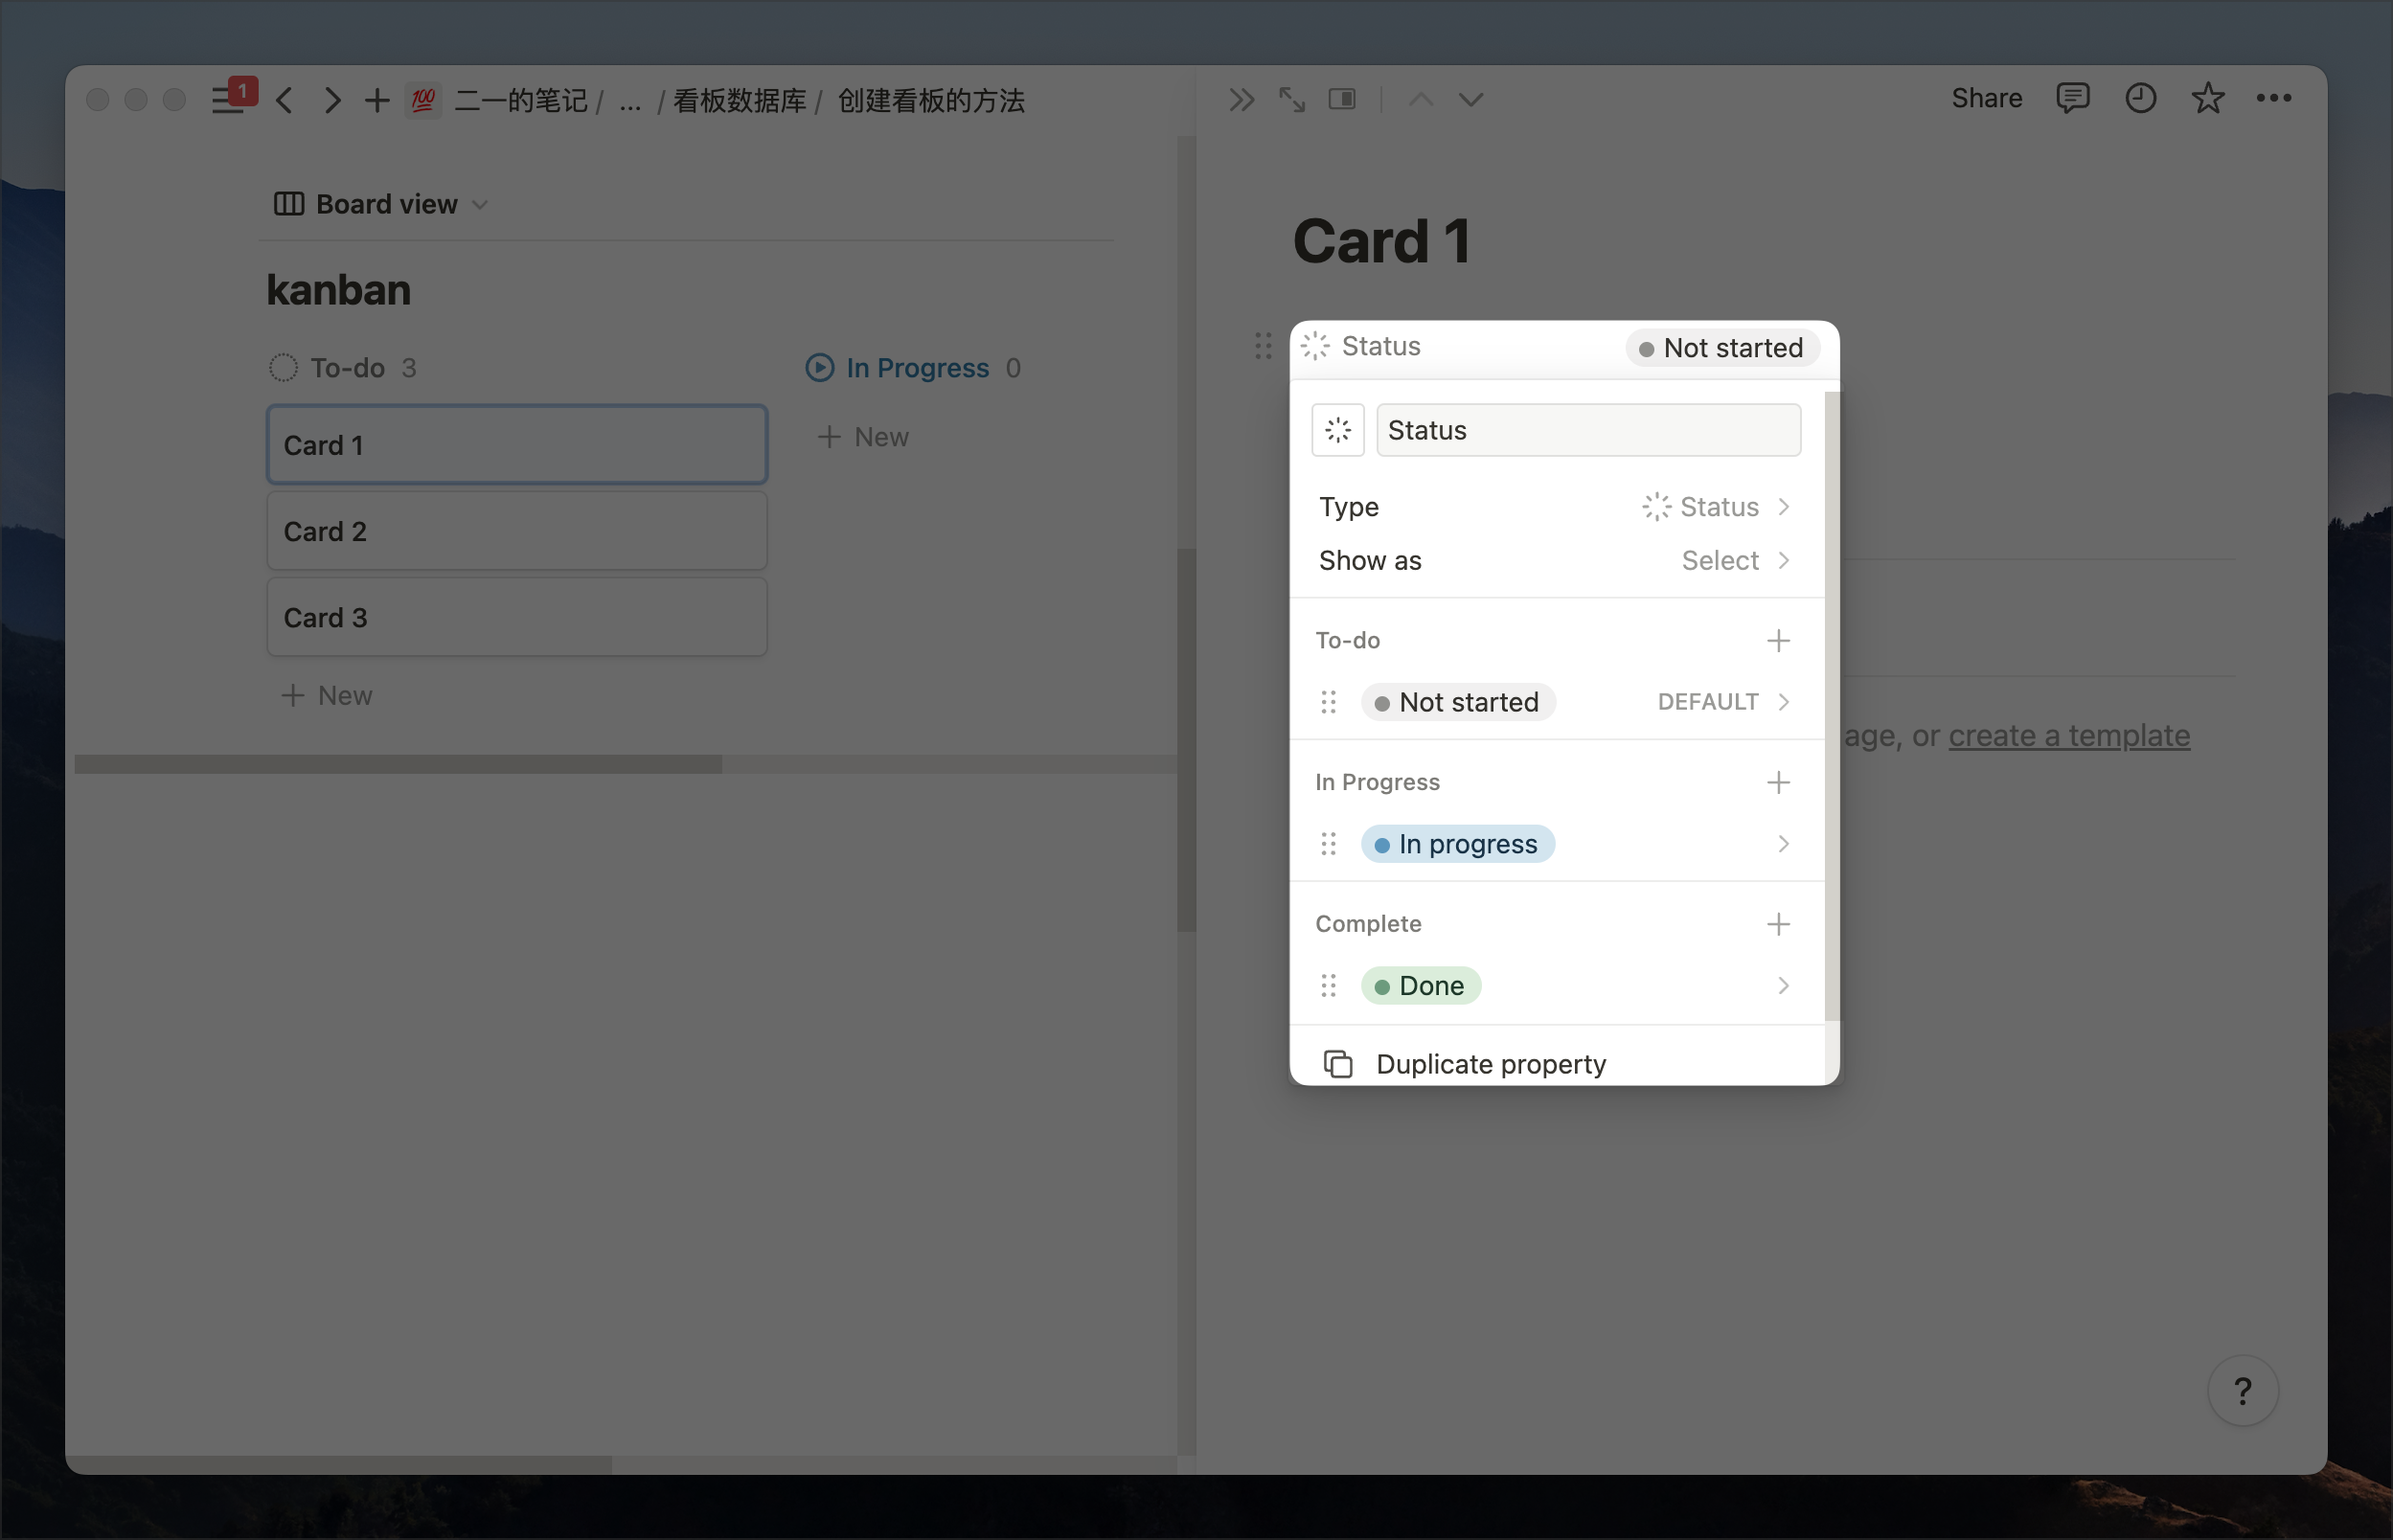The width and height of the screenshot is (2393, 1540).
Task: Add a new page with plus icon
Action: click(x=377, y=100)
